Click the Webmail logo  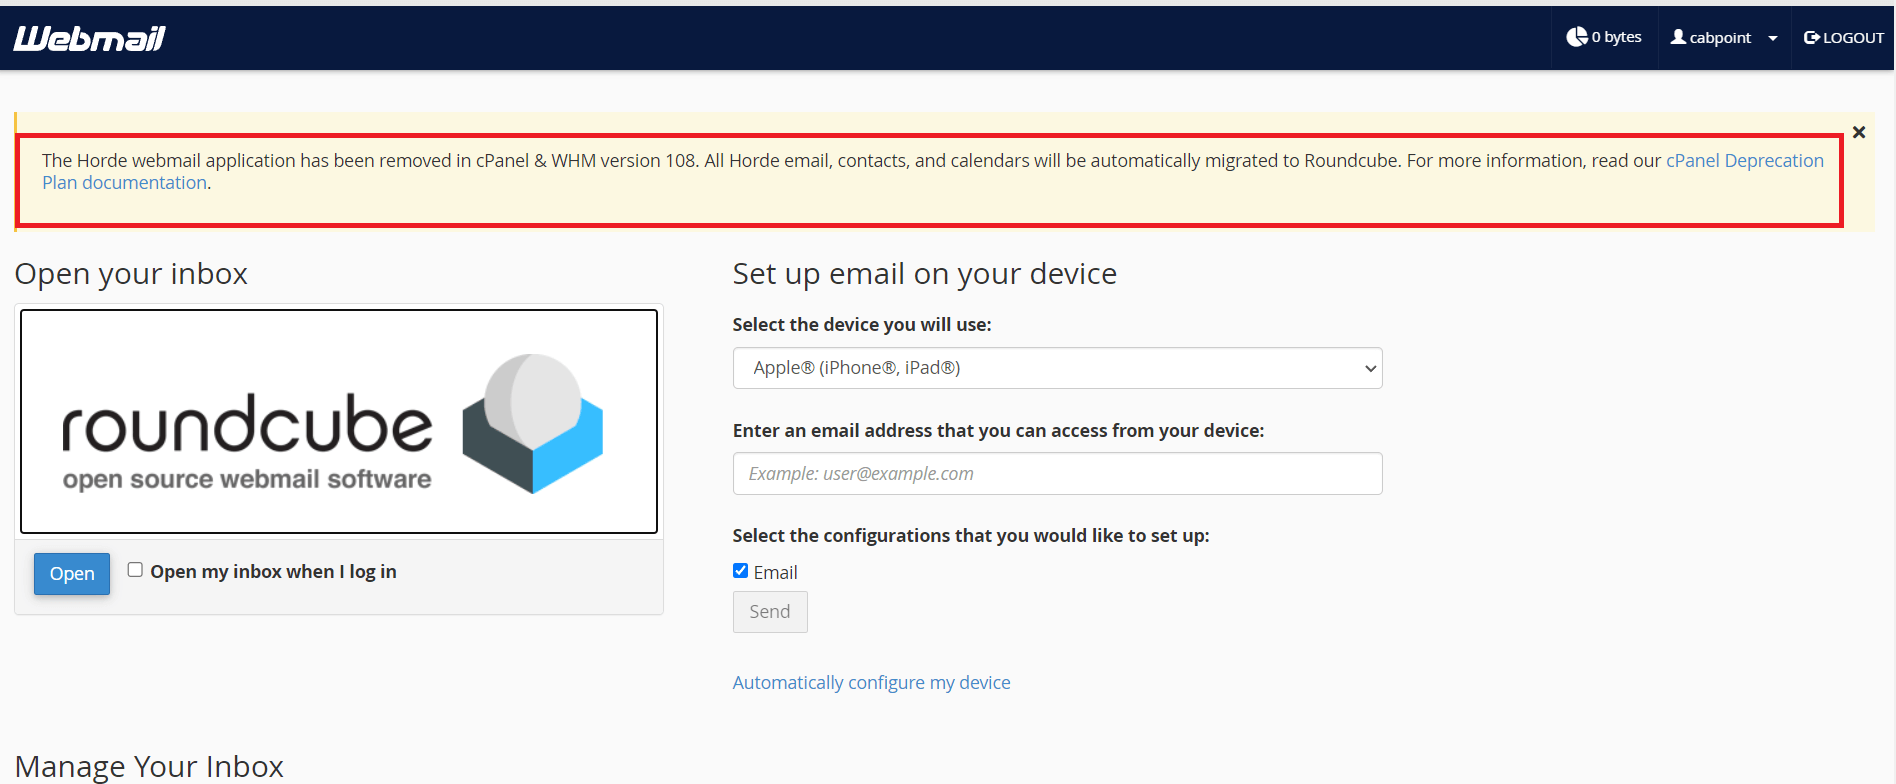89,38
